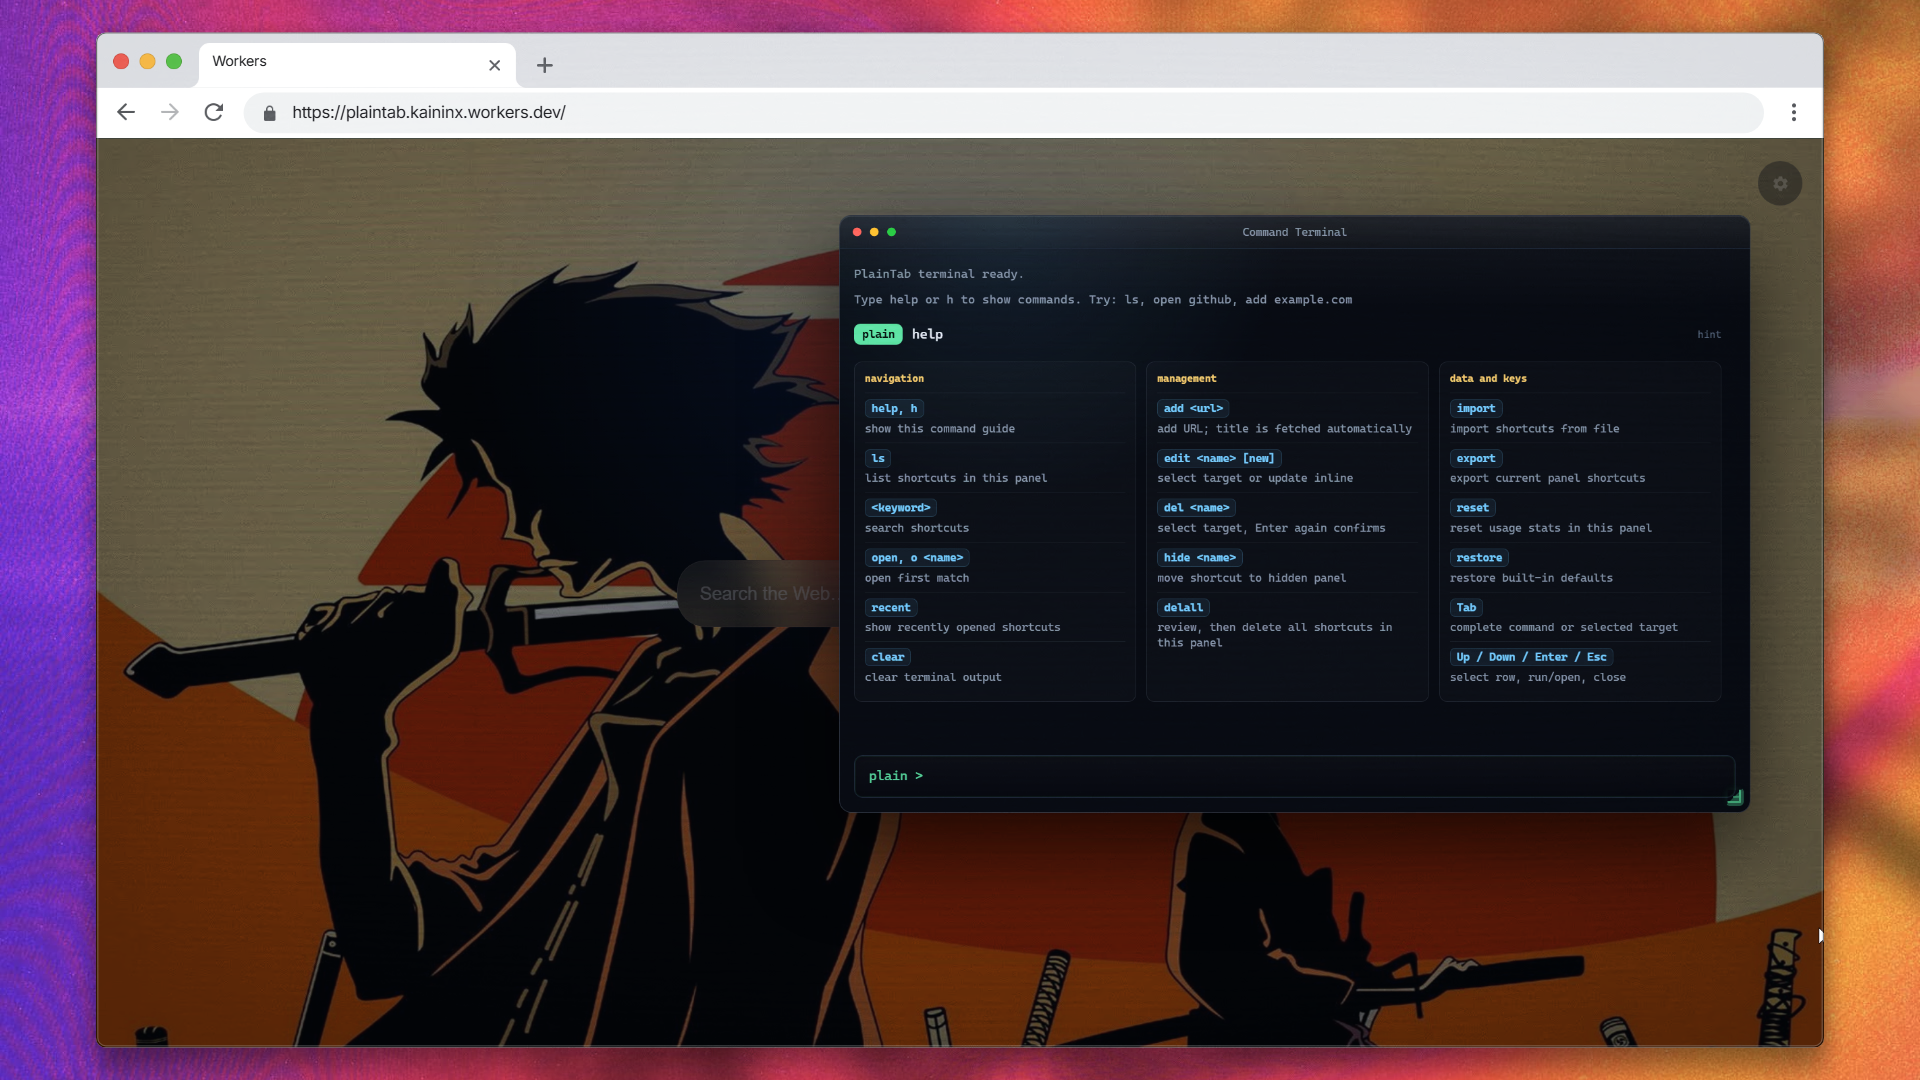Click the 'hint' label in the terminal

pyautogui.click(x=1709, y=335)
